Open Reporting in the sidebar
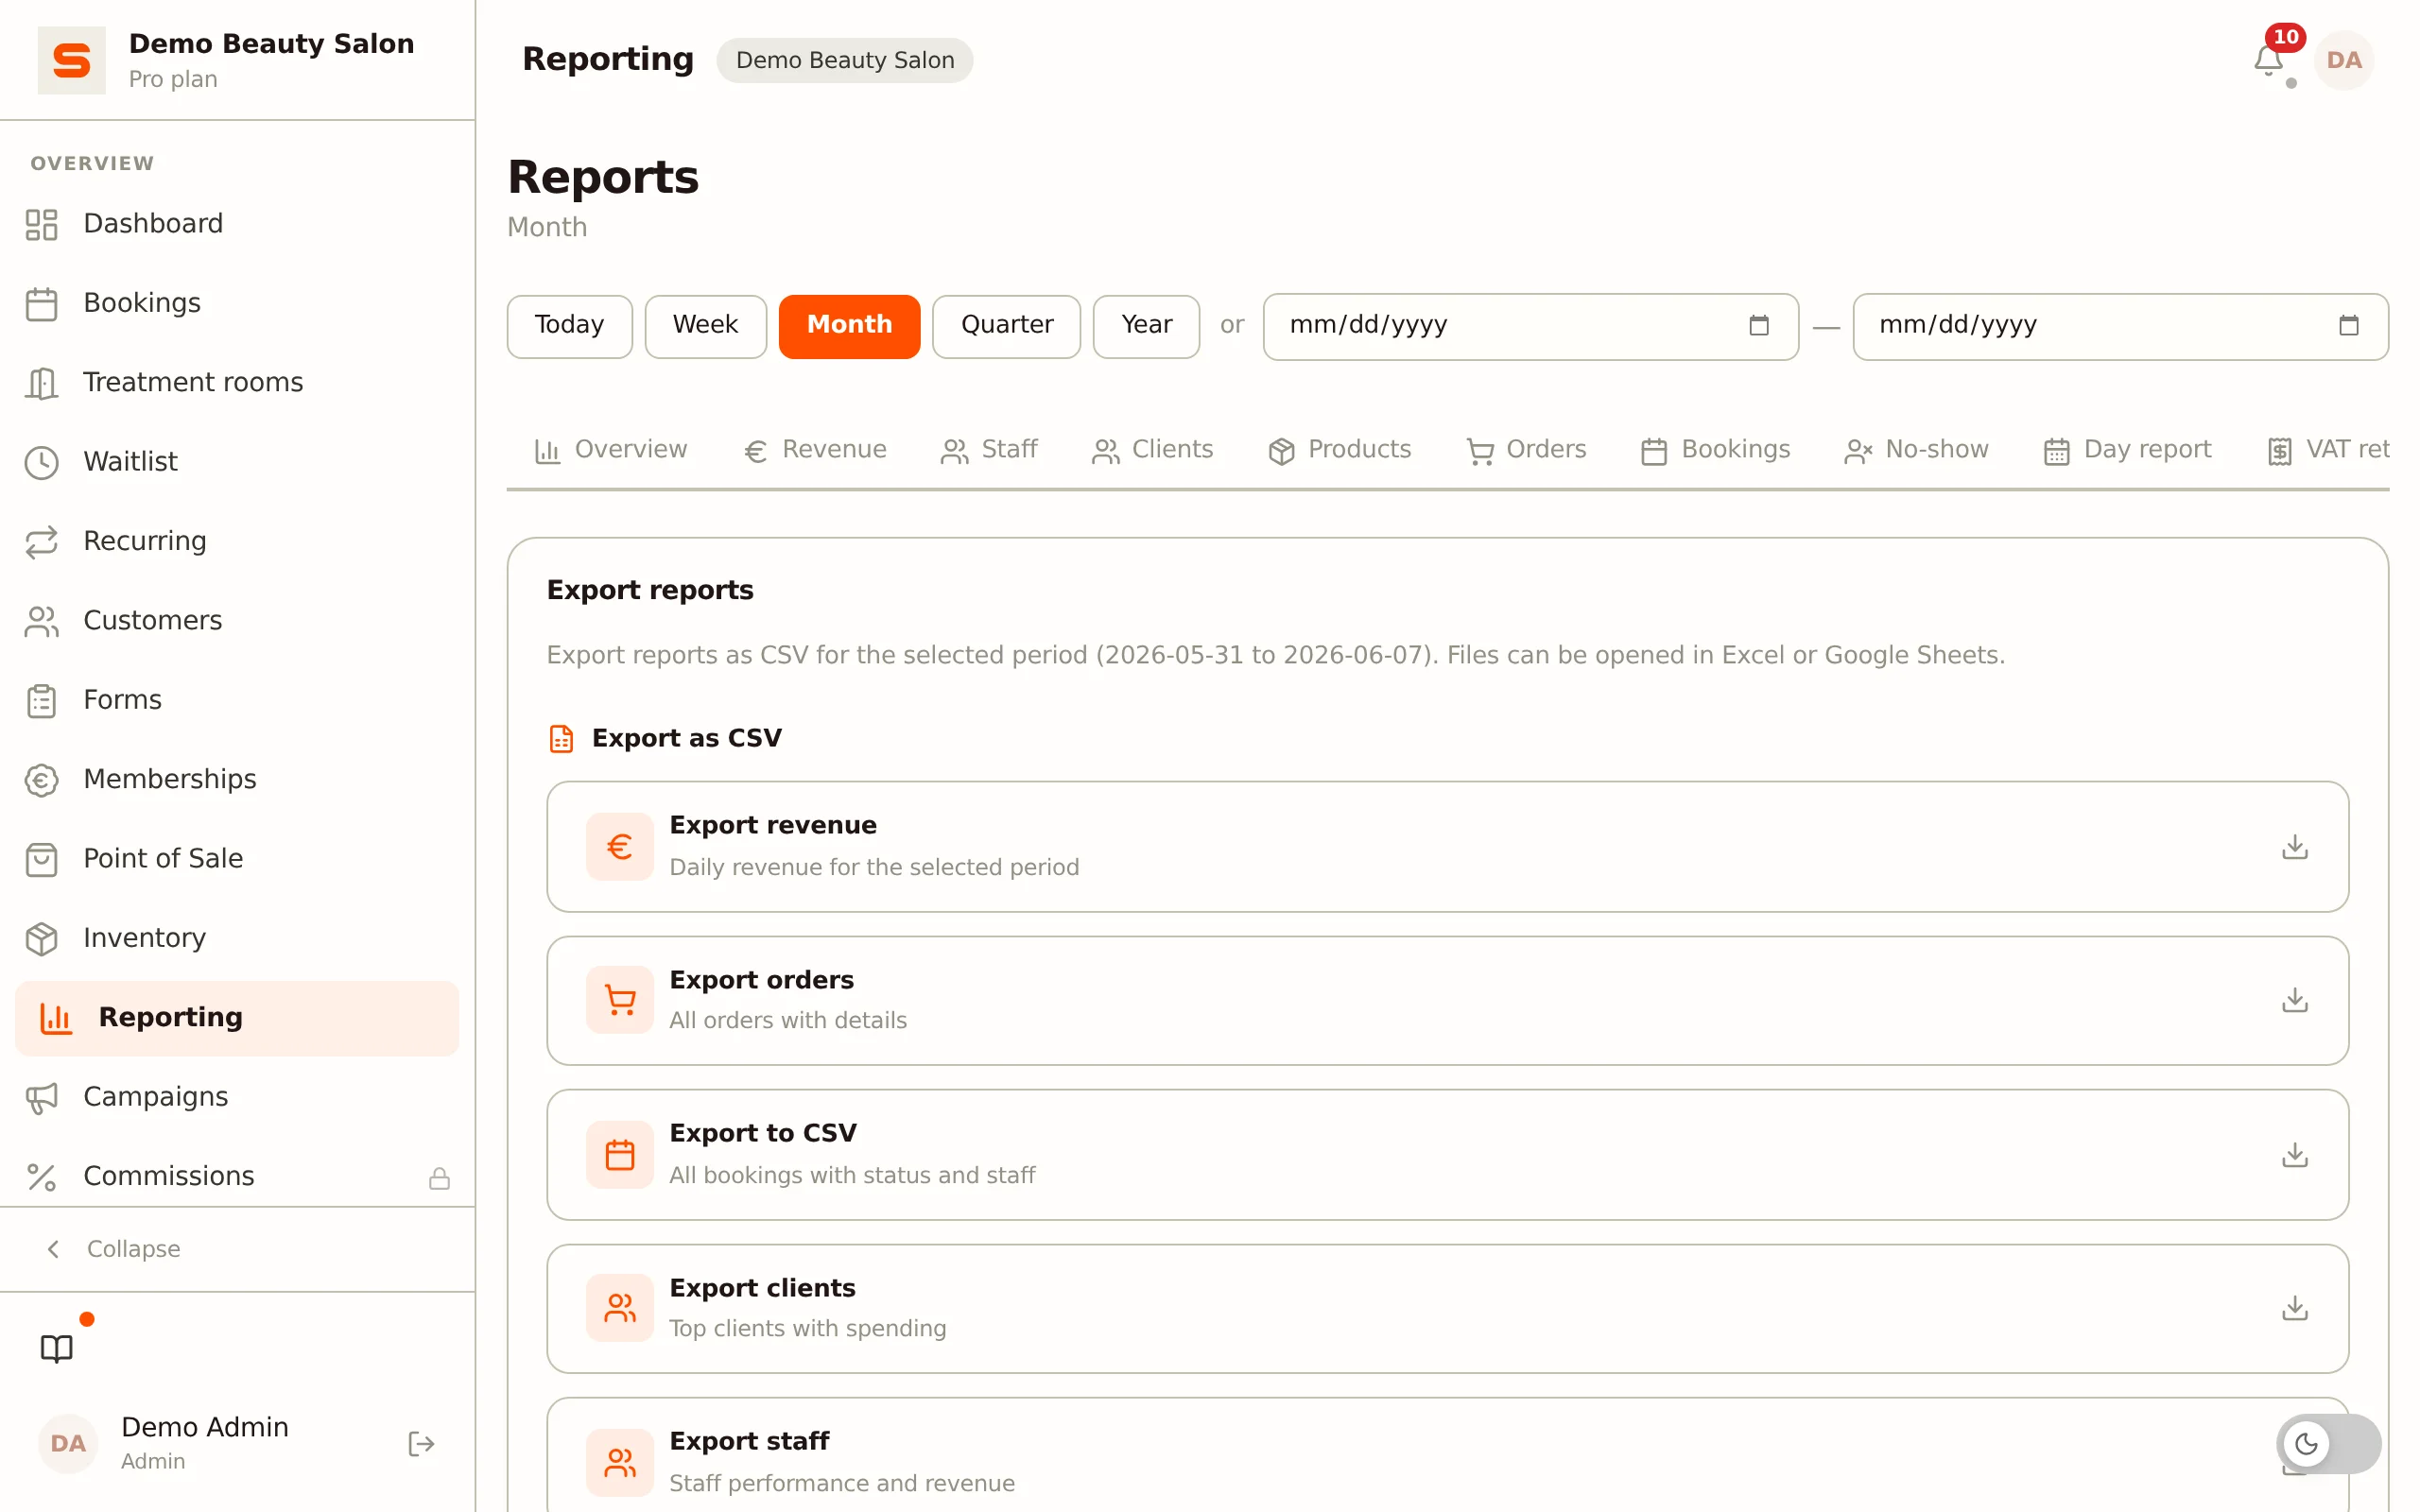 pyautogui.click(x=237, y=1018)
